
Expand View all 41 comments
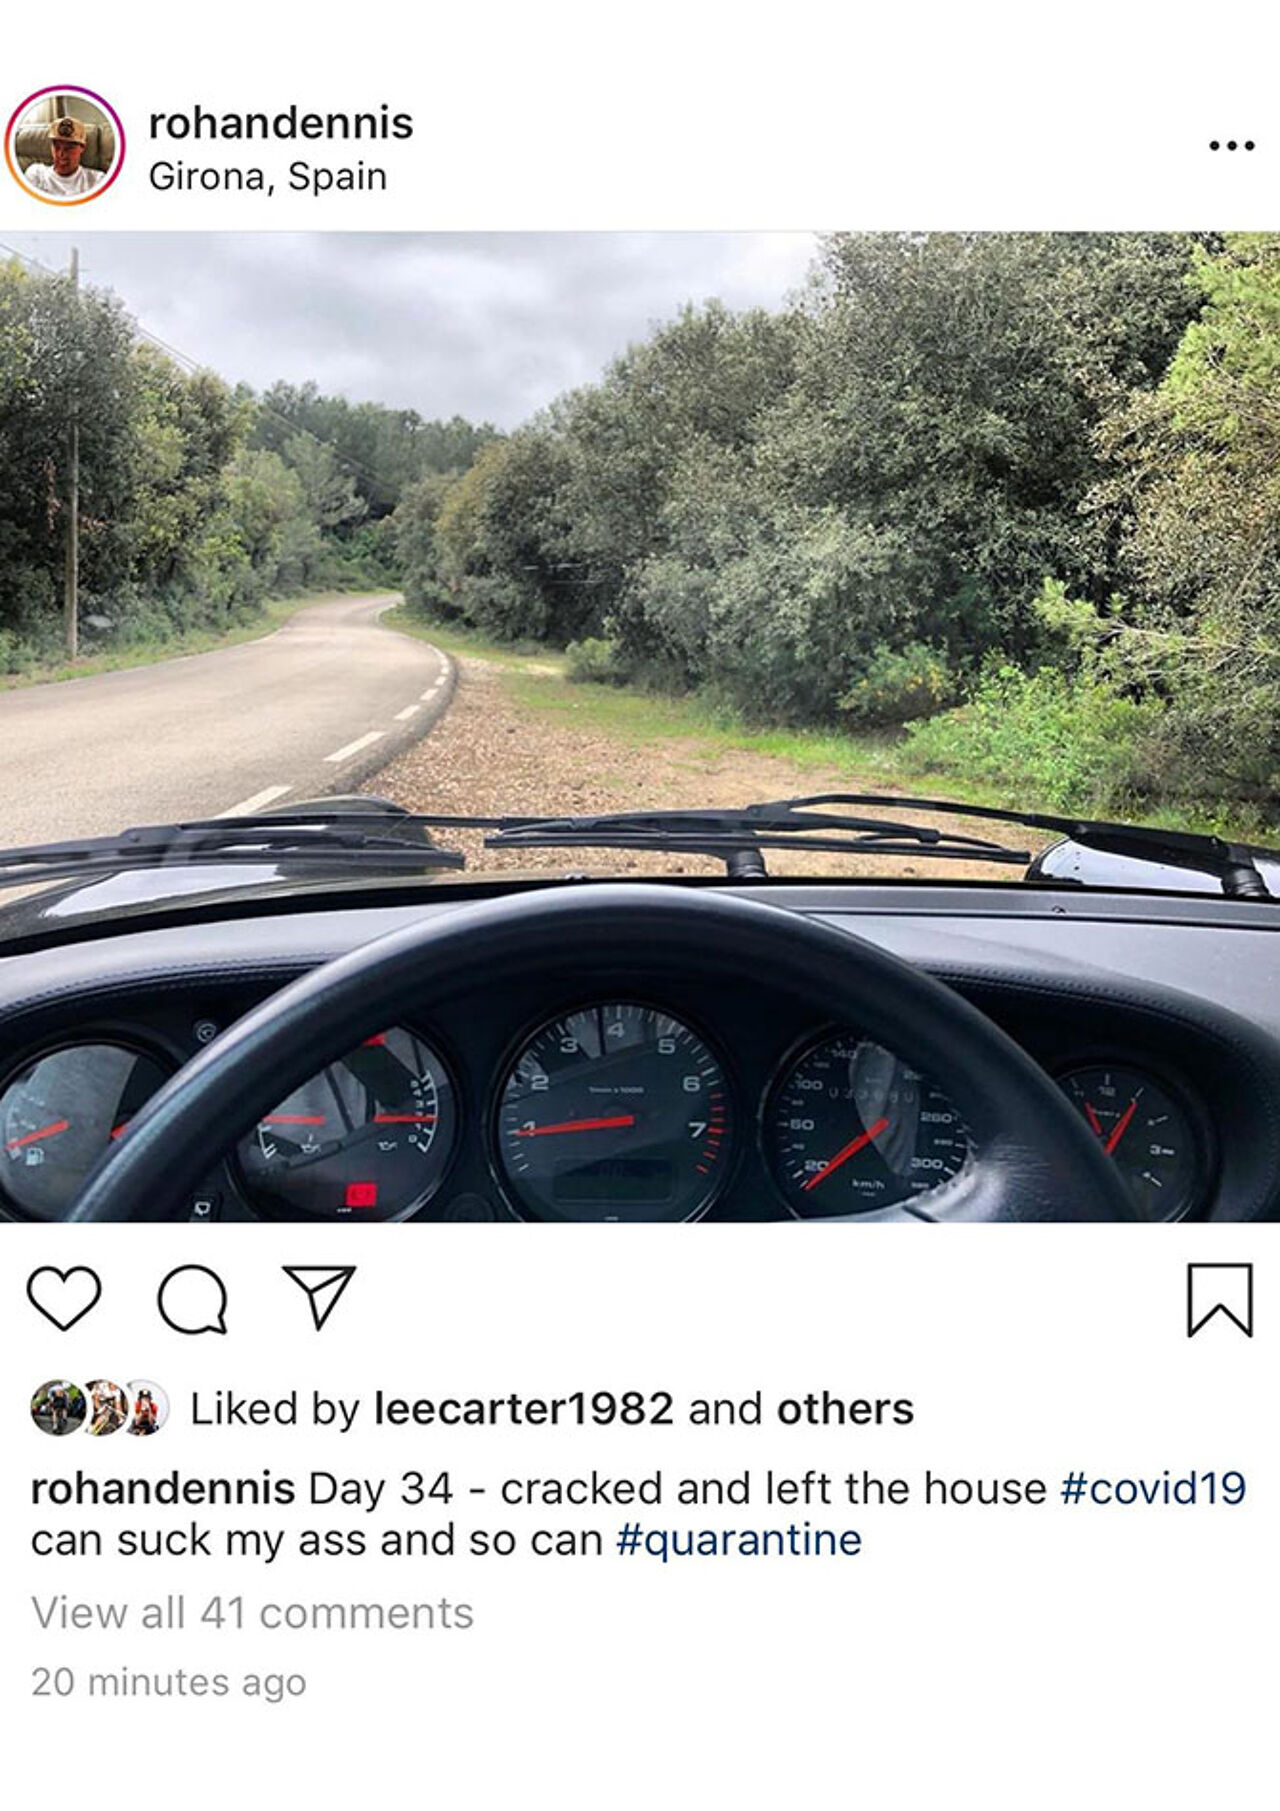tap(252, 1613)
